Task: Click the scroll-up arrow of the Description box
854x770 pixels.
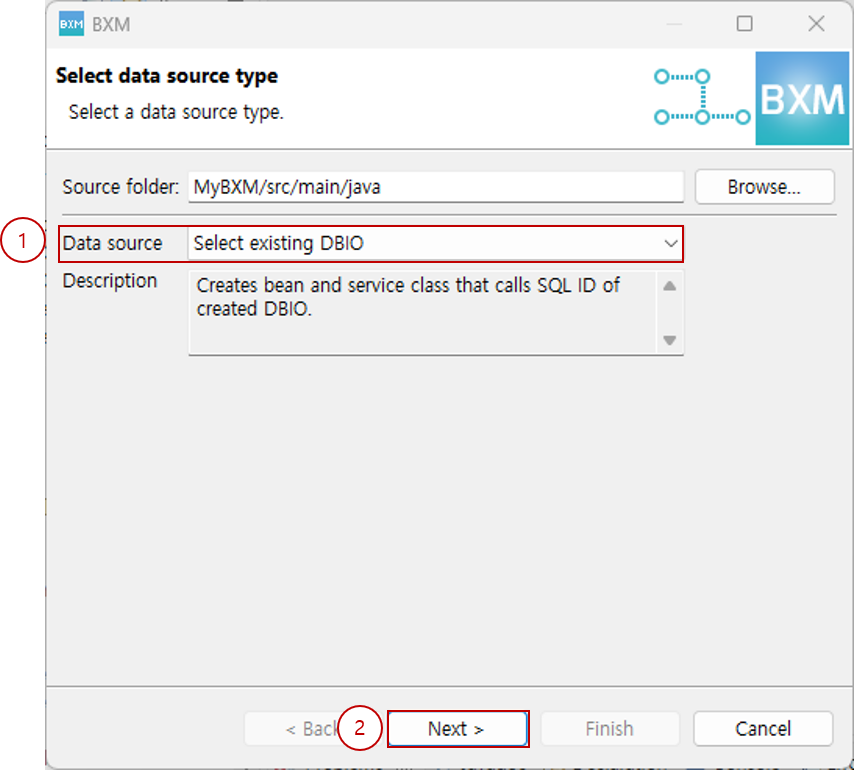Action: point(670,285)
